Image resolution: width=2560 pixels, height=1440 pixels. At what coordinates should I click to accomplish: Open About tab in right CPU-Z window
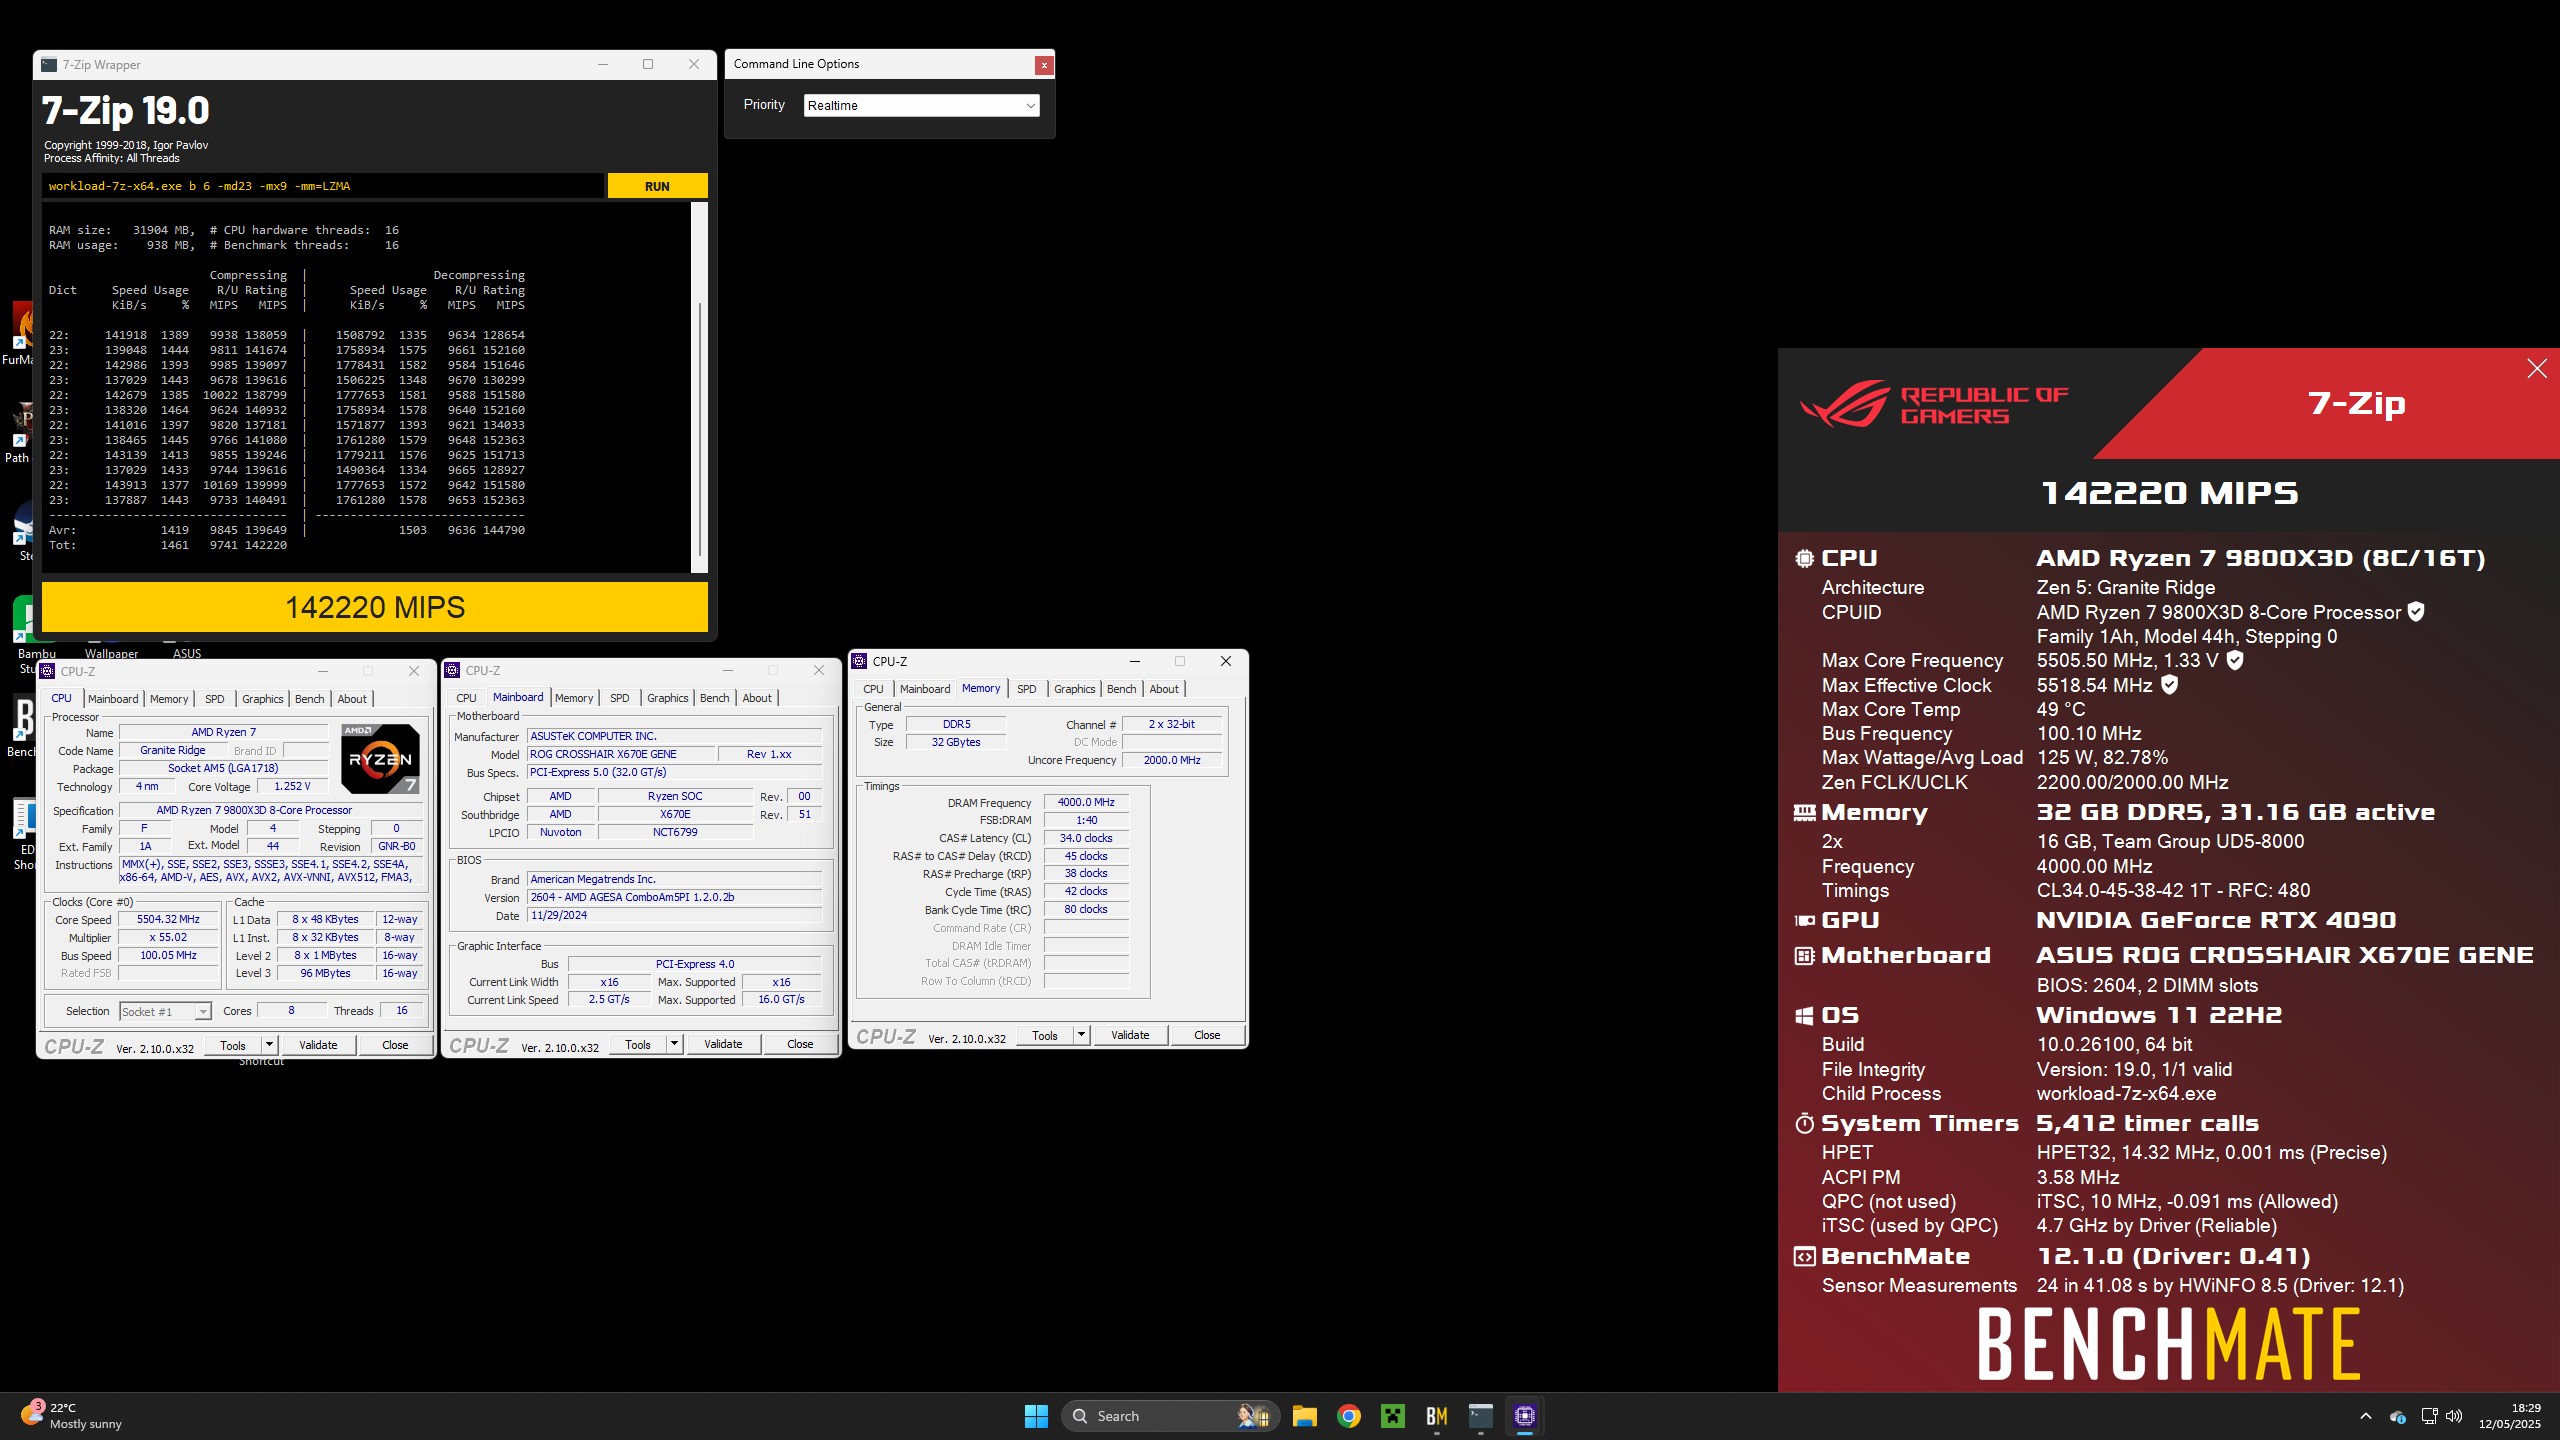pos(1163,689)
